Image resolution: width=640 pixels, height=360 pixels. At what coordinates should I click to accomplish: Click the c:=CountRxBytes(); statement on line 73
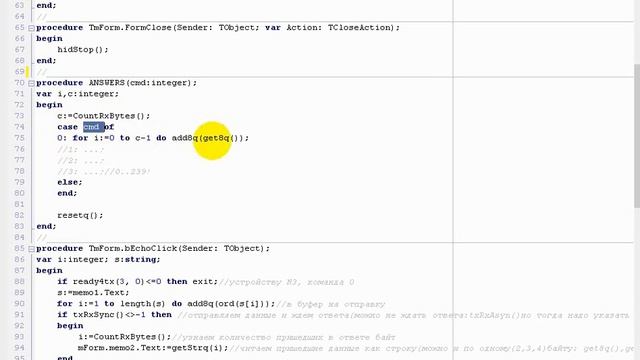pyautogui.click(x=104, y=116)
